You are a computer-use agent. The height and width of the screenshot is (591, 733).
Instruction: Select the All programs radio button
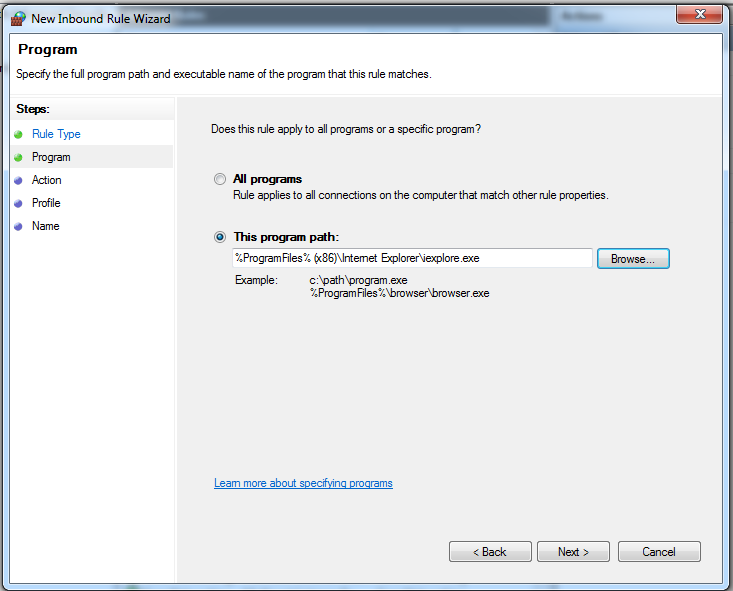(x=220, y=179)
